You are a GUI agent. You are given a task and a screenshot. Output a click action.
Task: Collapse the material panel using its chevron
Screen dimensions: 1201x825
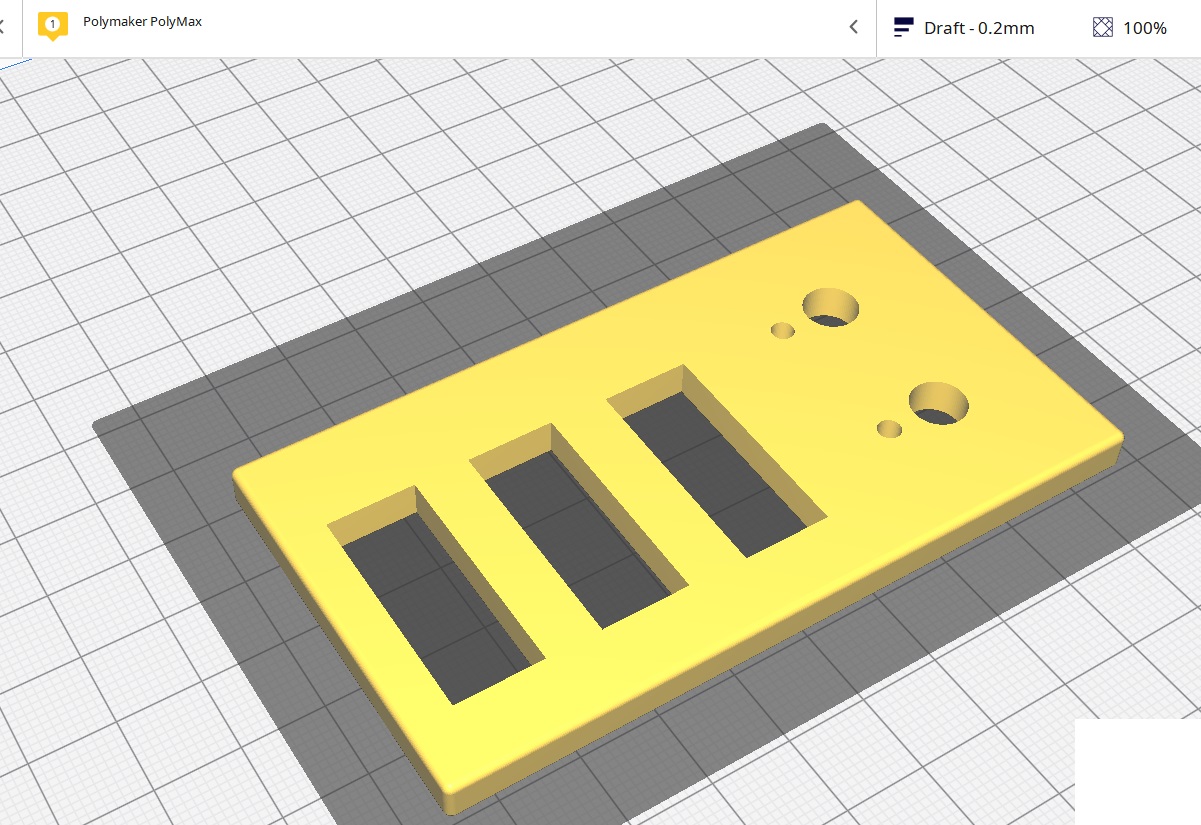(853, 27)
